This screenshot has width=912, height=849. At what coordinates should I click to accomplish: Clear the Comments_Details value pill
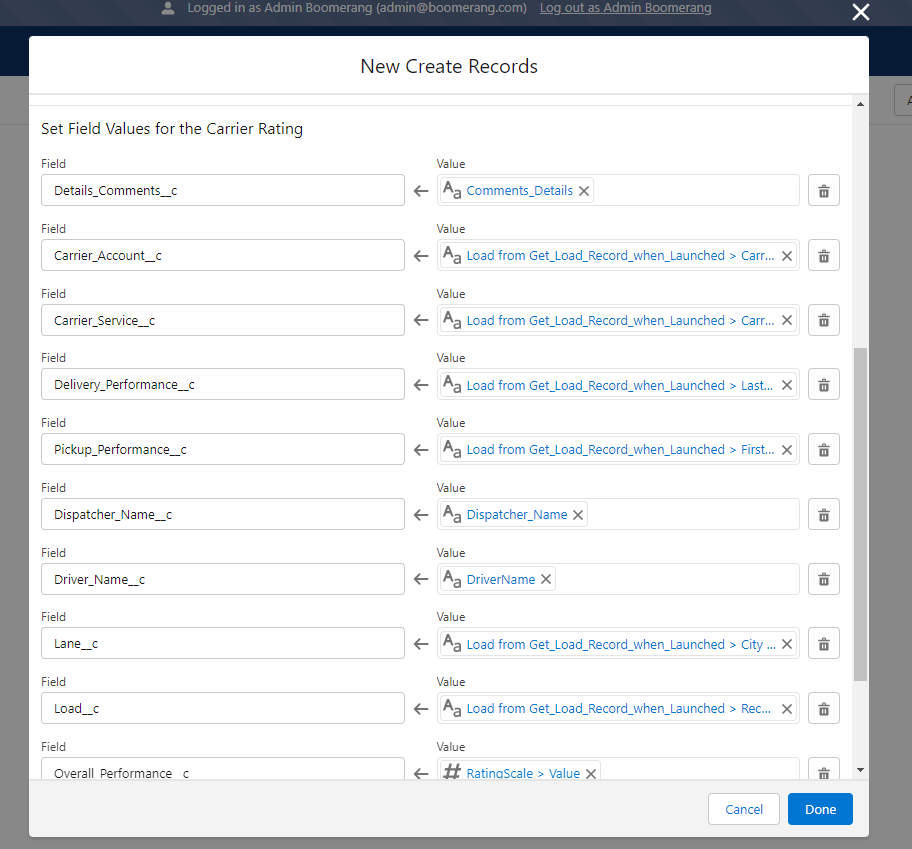(x=584, y=191)
